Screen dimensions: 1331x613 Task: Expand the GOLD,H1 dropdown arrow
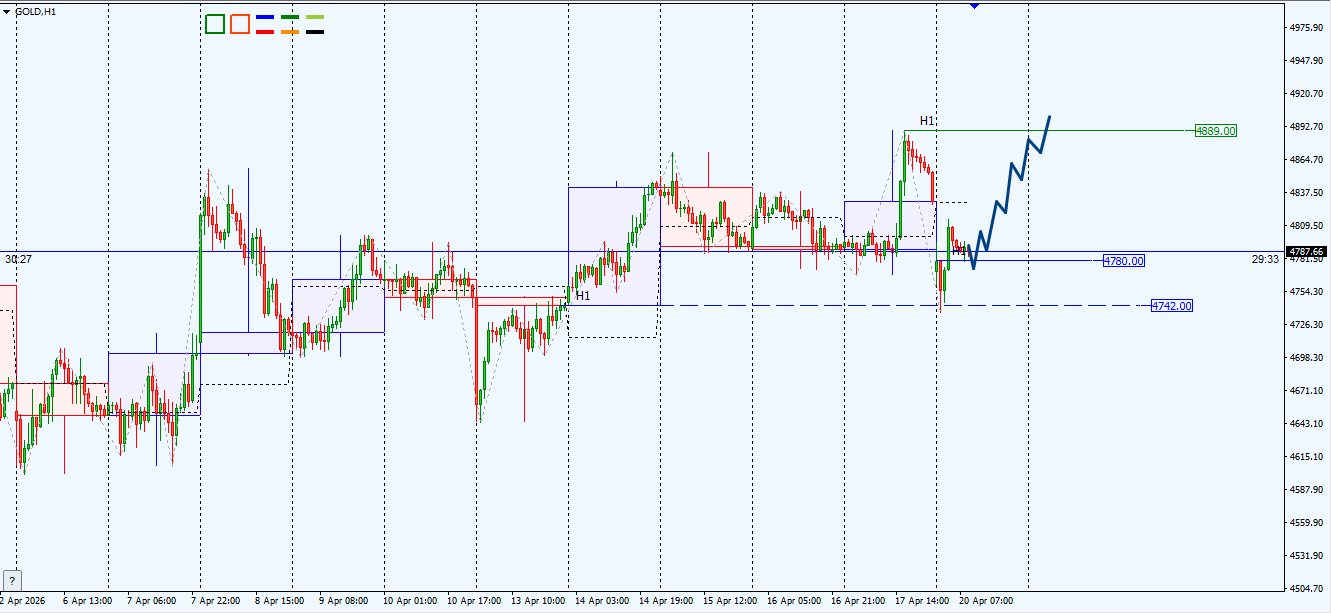click(x=6, y=11)
